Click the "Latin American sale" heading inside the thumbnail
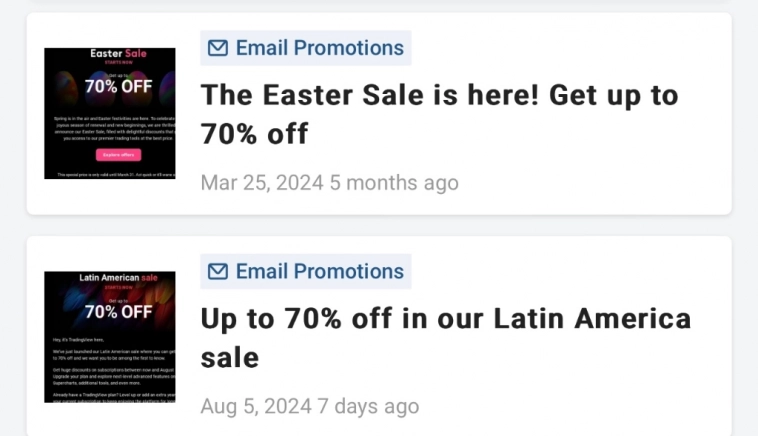 (118, 277)
